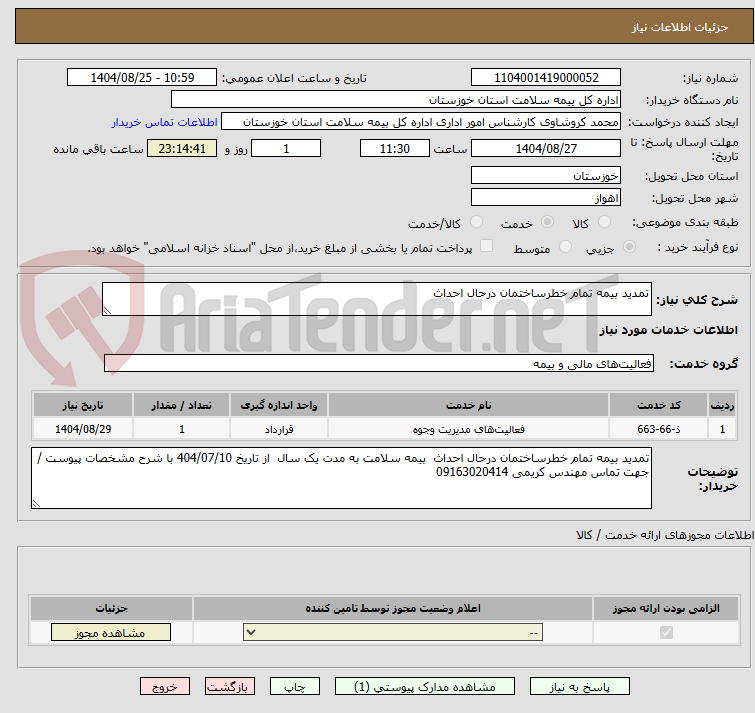Click the توضیحات خریدار text box
Image resolution: width=755 pixels, height=713 pixels.
coord(342,478)
